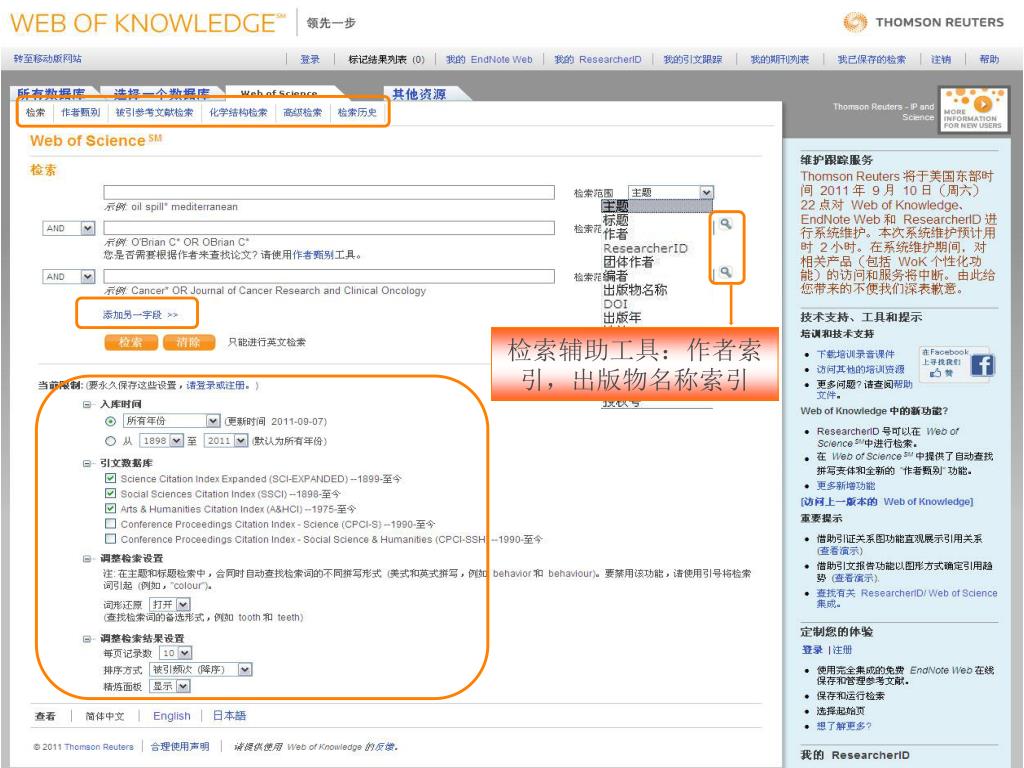Click the Facebook logo icon

click(982, 364)
